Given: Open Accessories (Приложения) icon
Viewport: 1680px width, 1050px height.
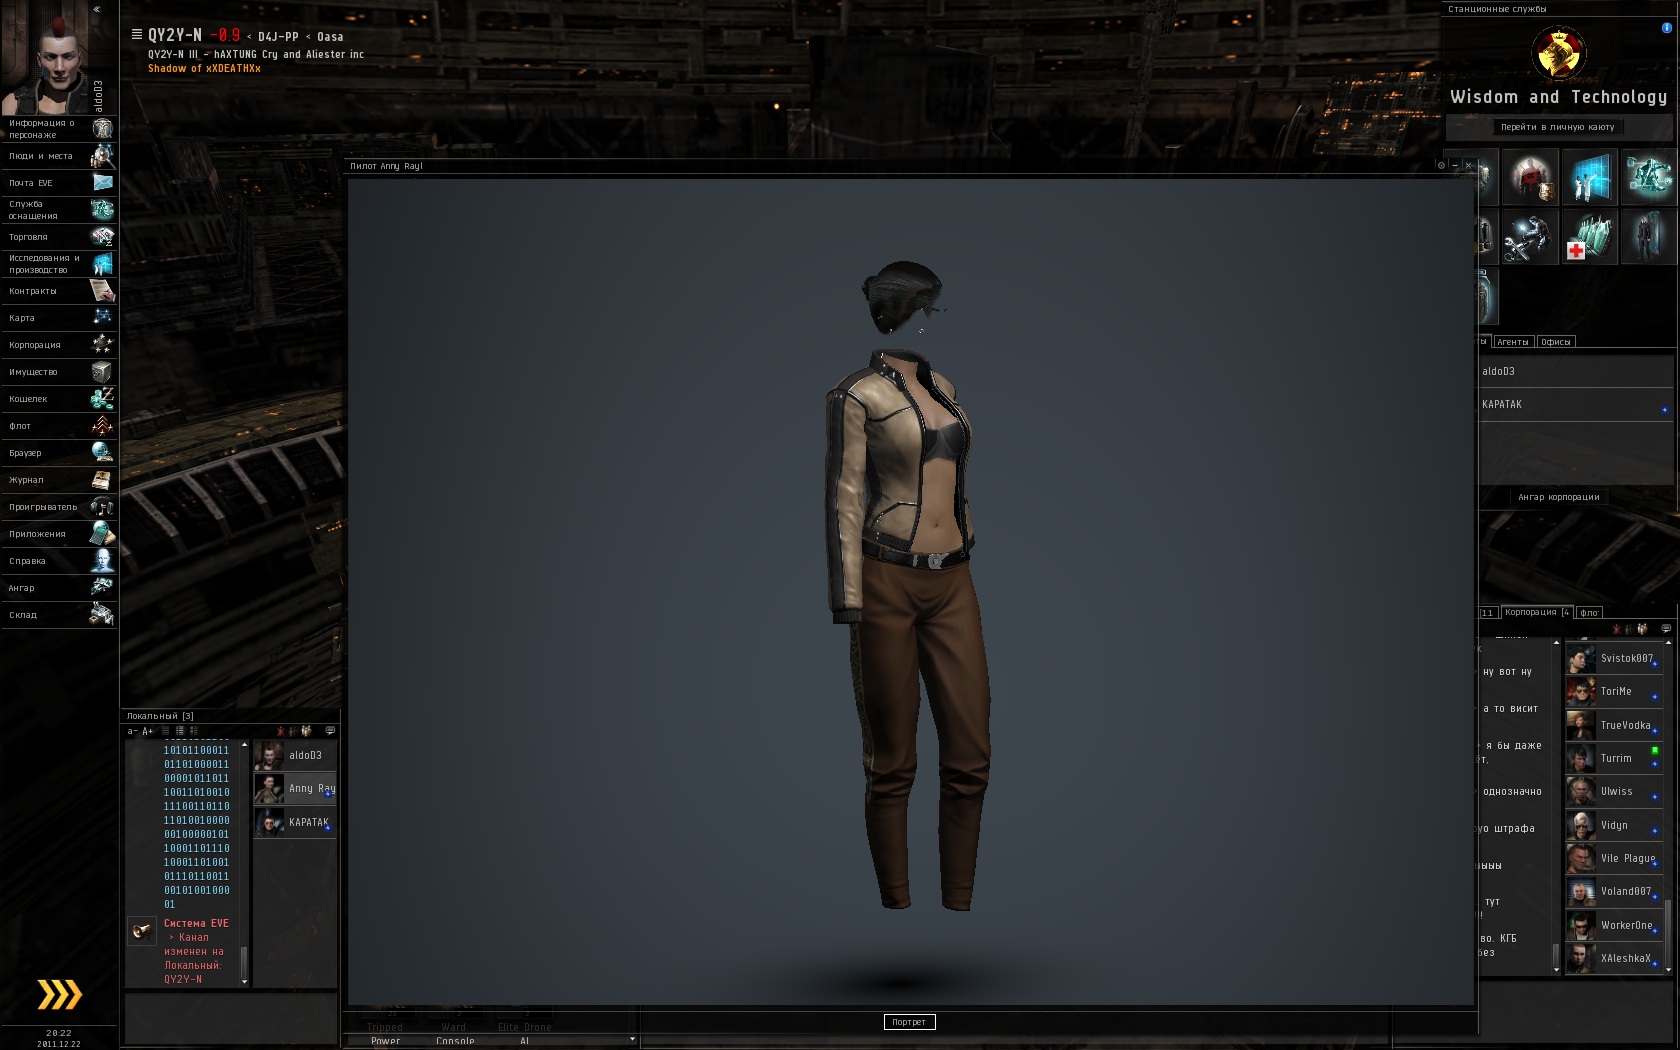Looking at the screenshot, I should [x=102, y=533].
